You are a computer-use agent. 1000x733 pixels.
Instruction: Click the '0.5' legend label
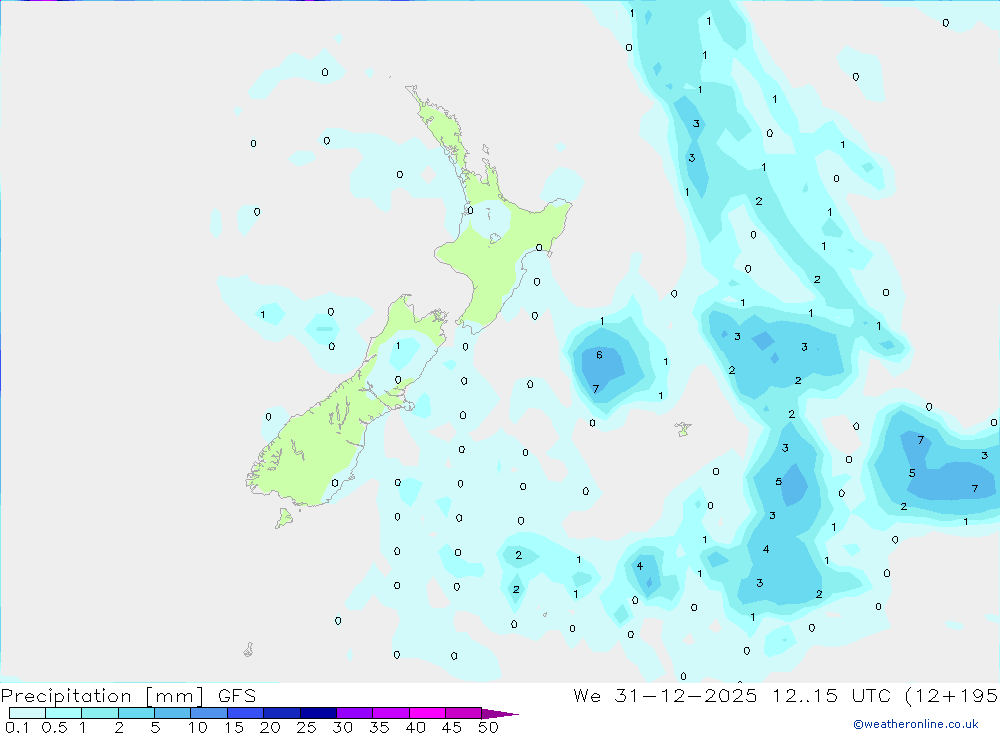[54, 727]
